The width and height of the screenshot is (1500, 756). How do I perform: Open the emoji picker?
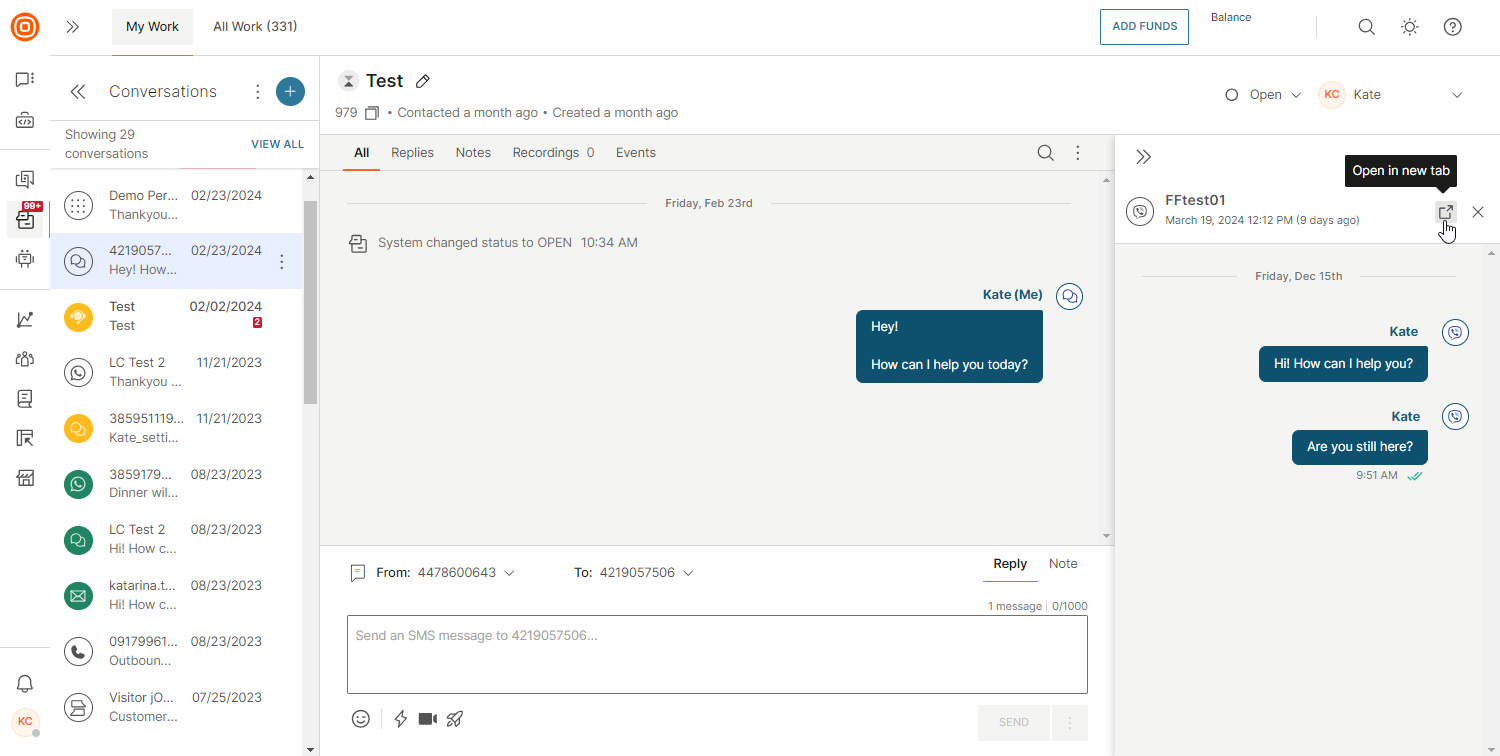point(361,719)
